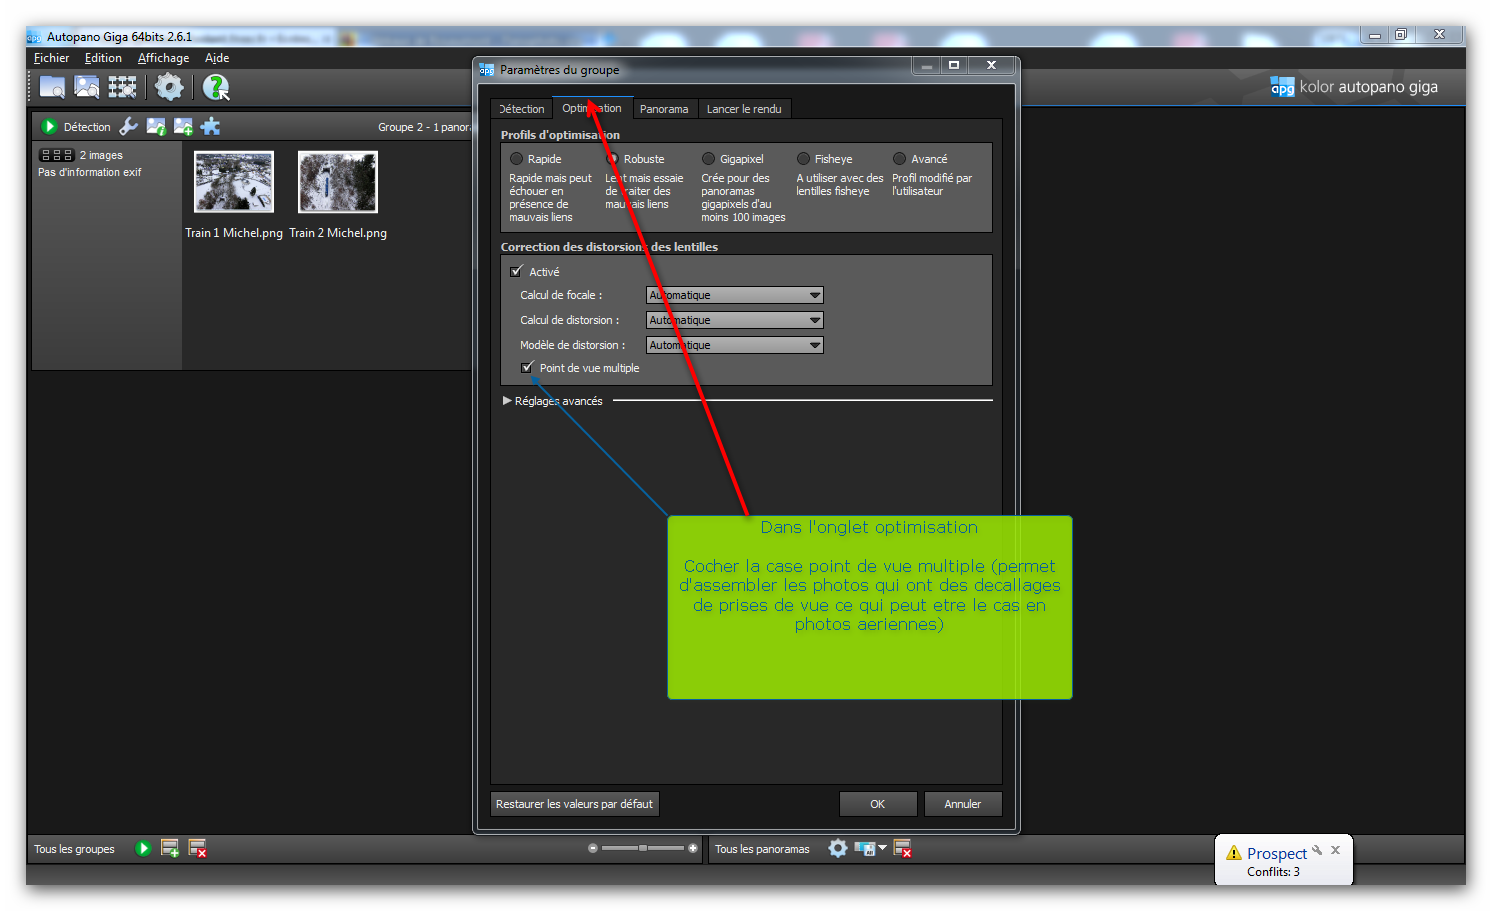Open the Modèle de distorsion dropdown

coord(735,345)
